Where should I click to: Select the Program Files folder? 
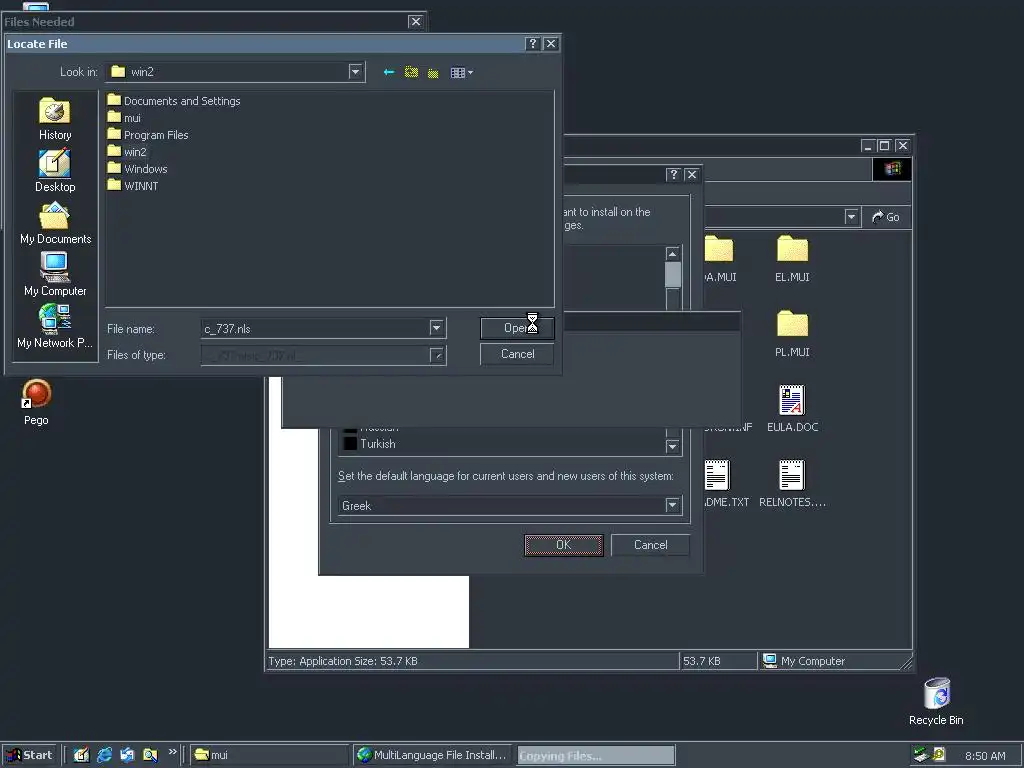coord(148,135)
